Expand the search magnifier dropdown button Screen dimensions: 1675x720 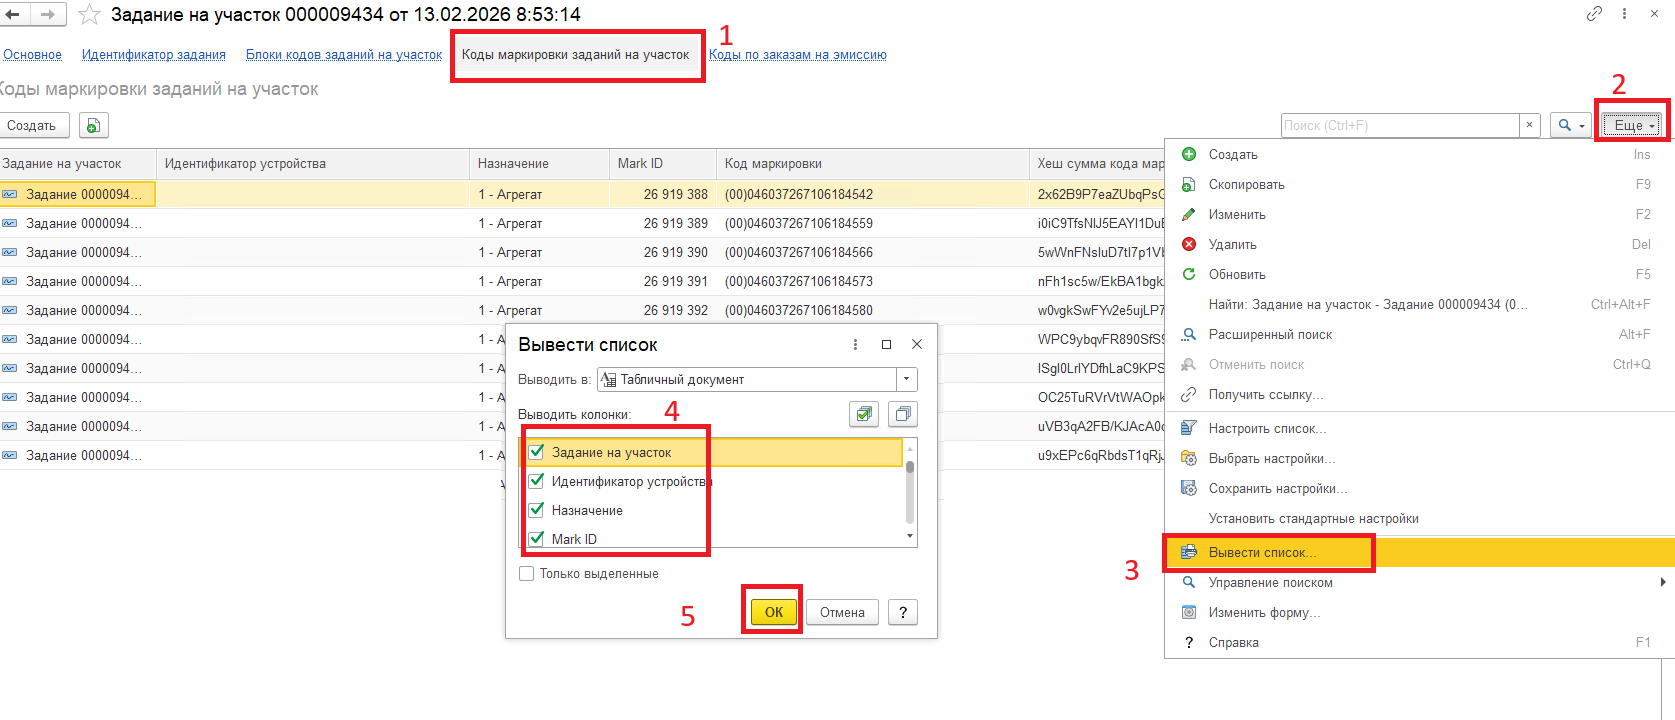[x=1571, y=125]
